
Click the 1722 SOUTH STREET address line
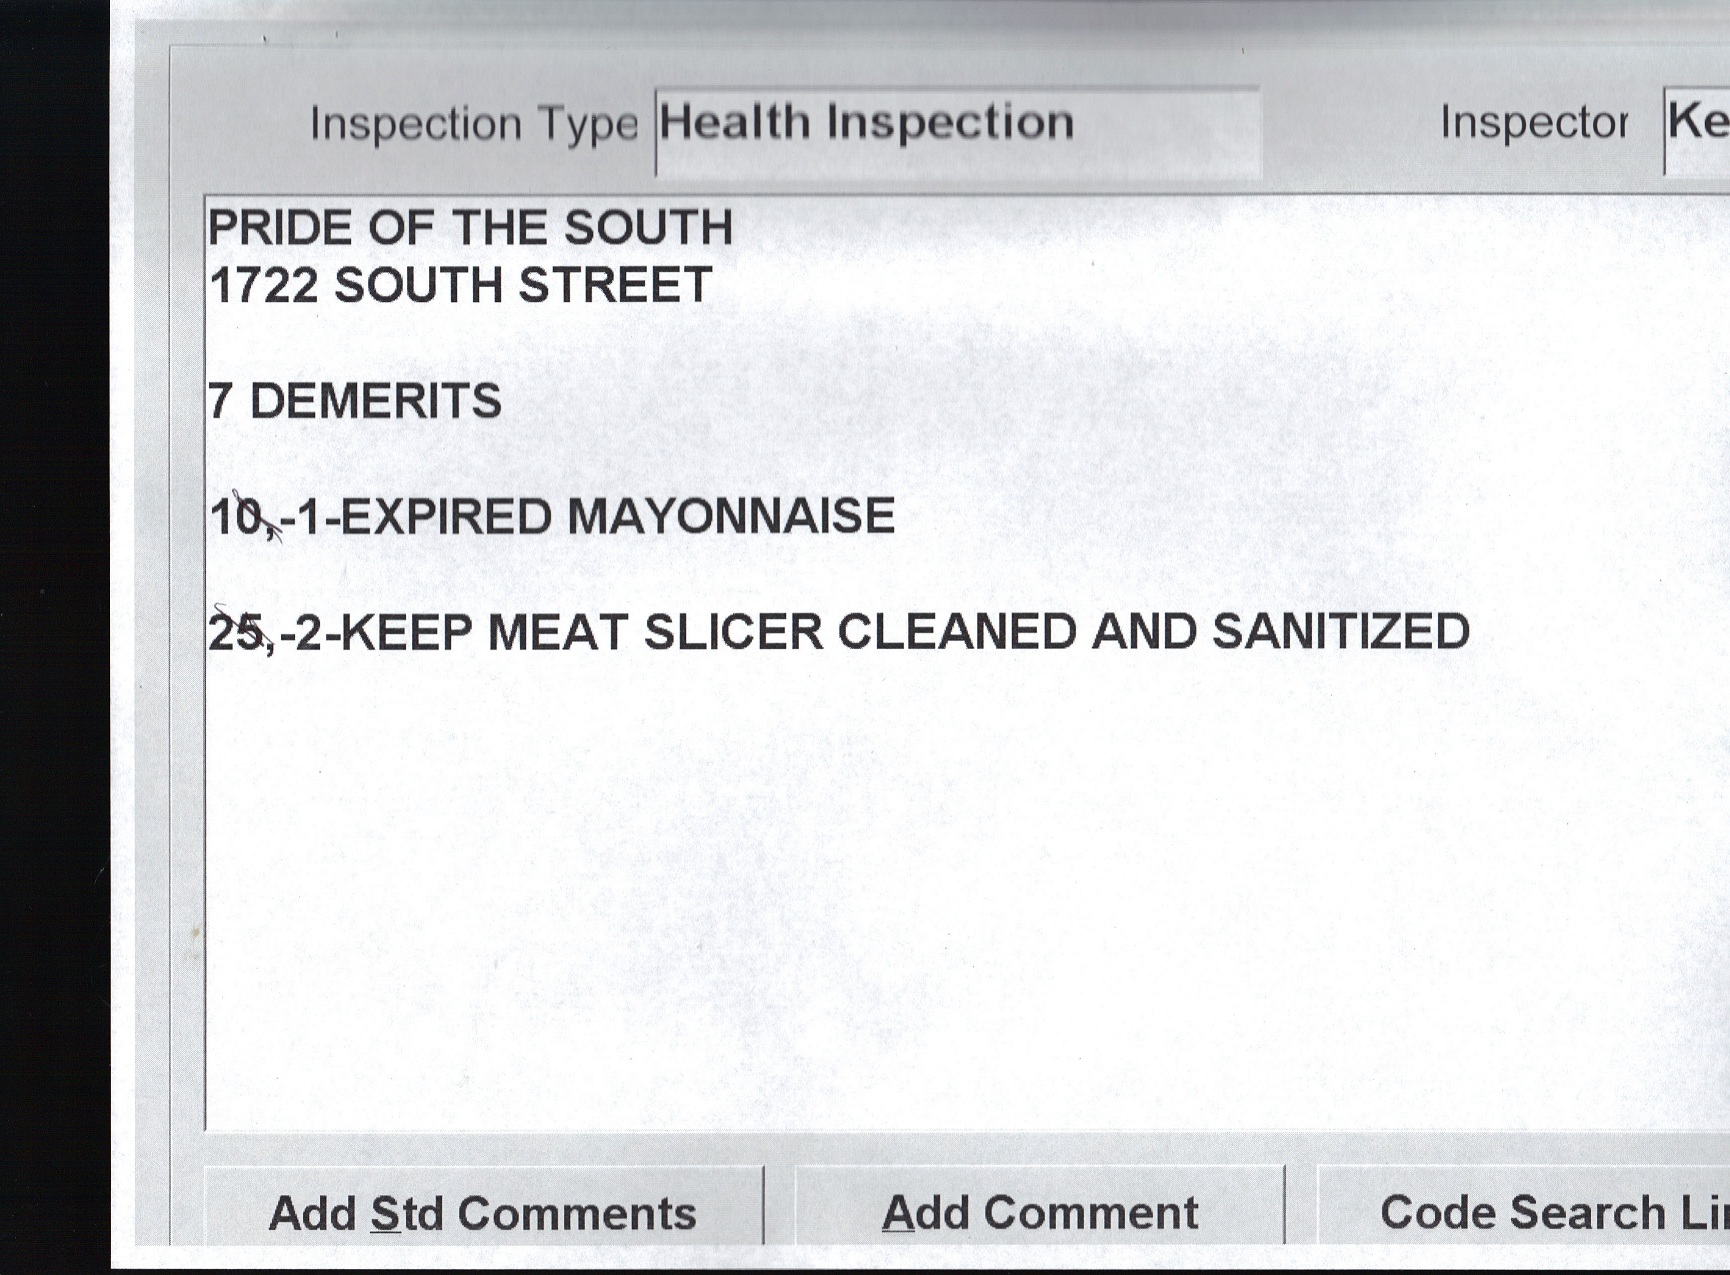(x=460, y=286)
